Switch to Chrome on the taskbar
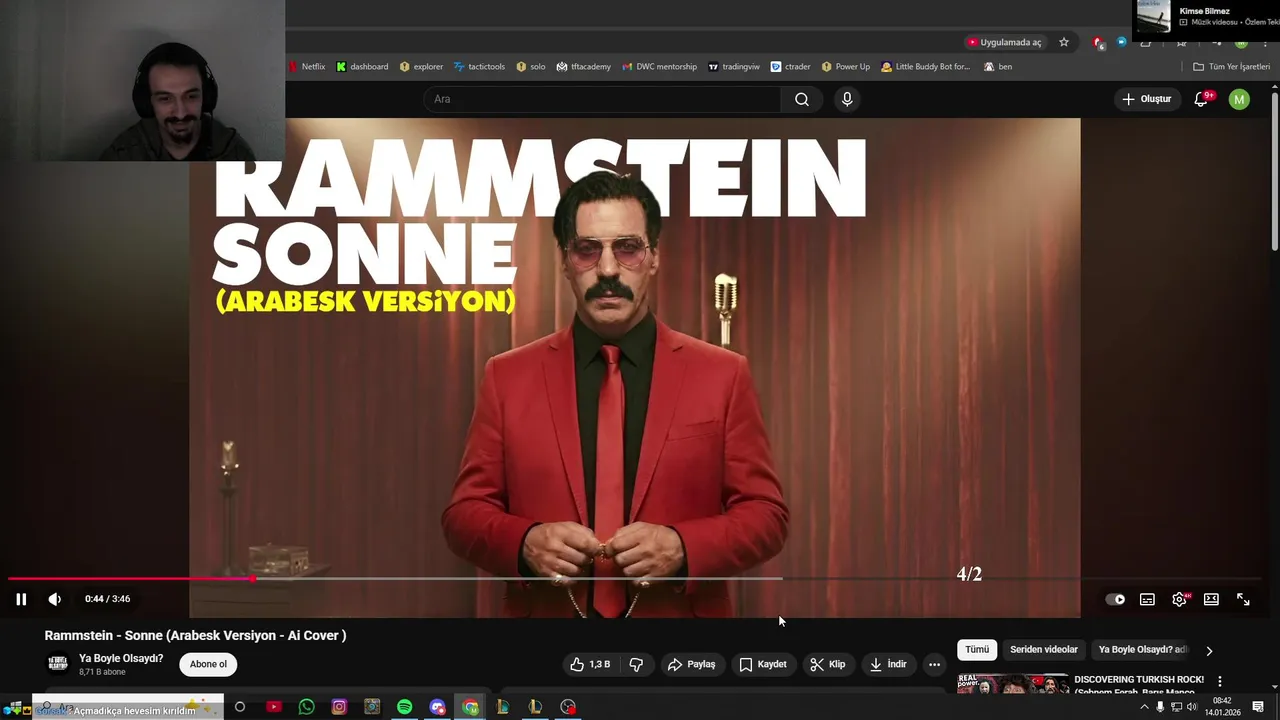 pyautogui.click(x=470, y=707)
